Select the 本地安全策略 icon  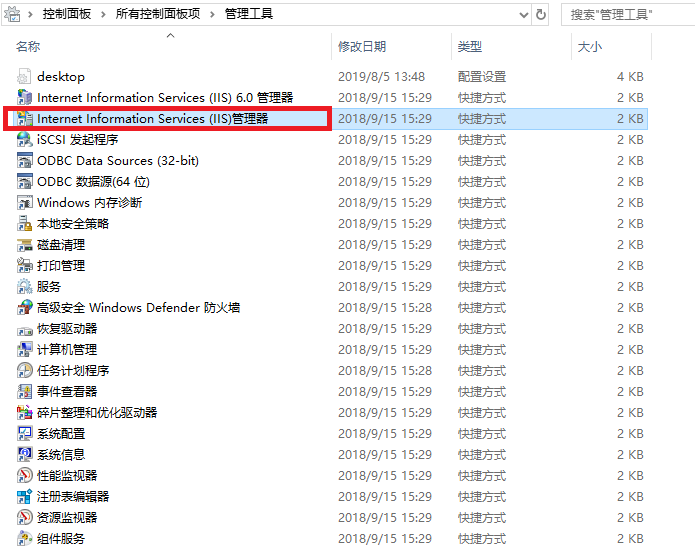pos(24,223)
